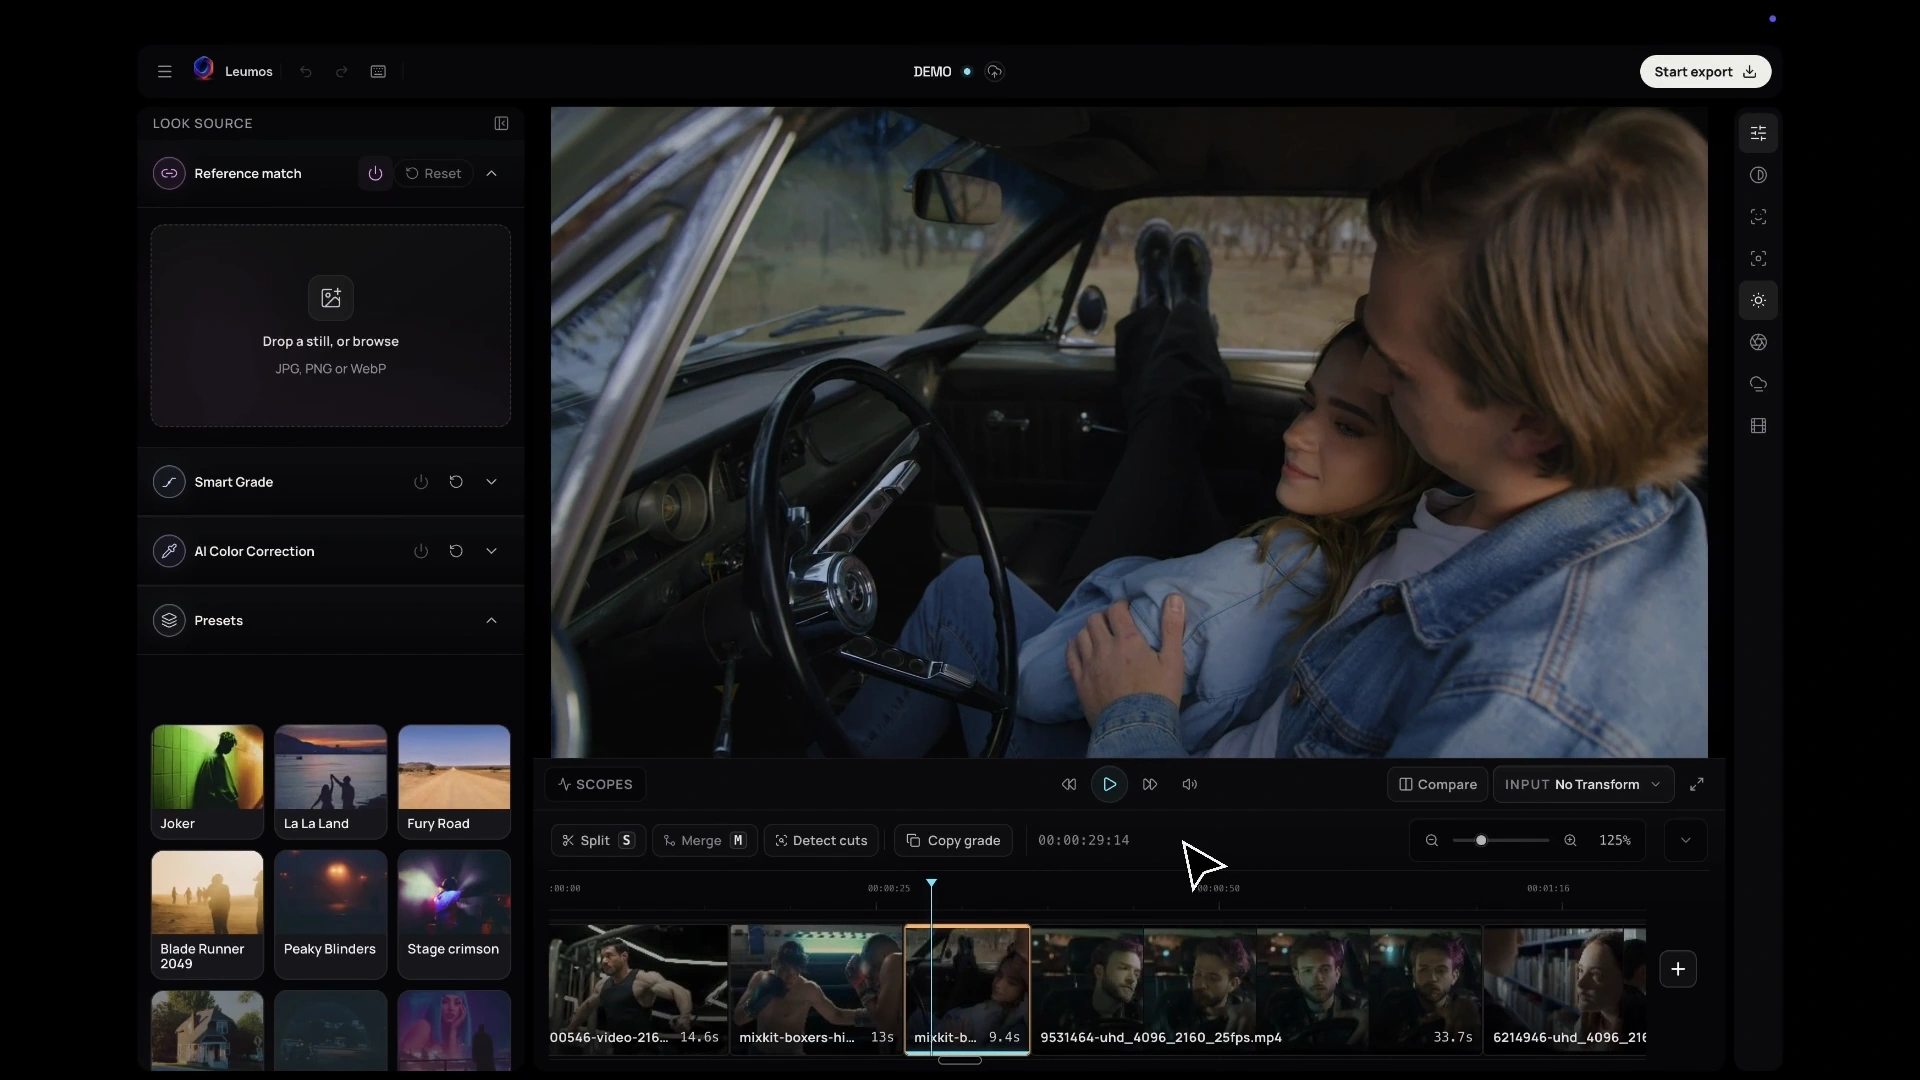Click the 125% zoom value
1920x1080 pixels.
(x=1615, y=841)
